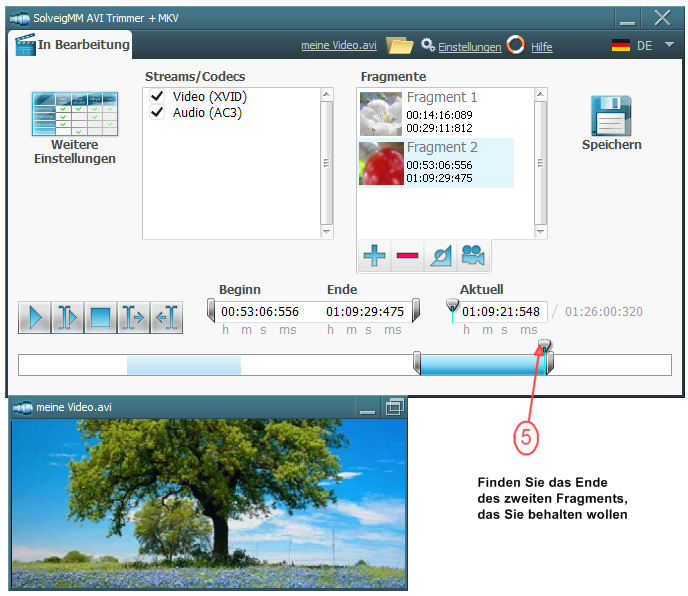The height and width of the screenshot is (596, 688).
Task: Click the Fragmente list scrollbar thumb
Action: point(540,163)
